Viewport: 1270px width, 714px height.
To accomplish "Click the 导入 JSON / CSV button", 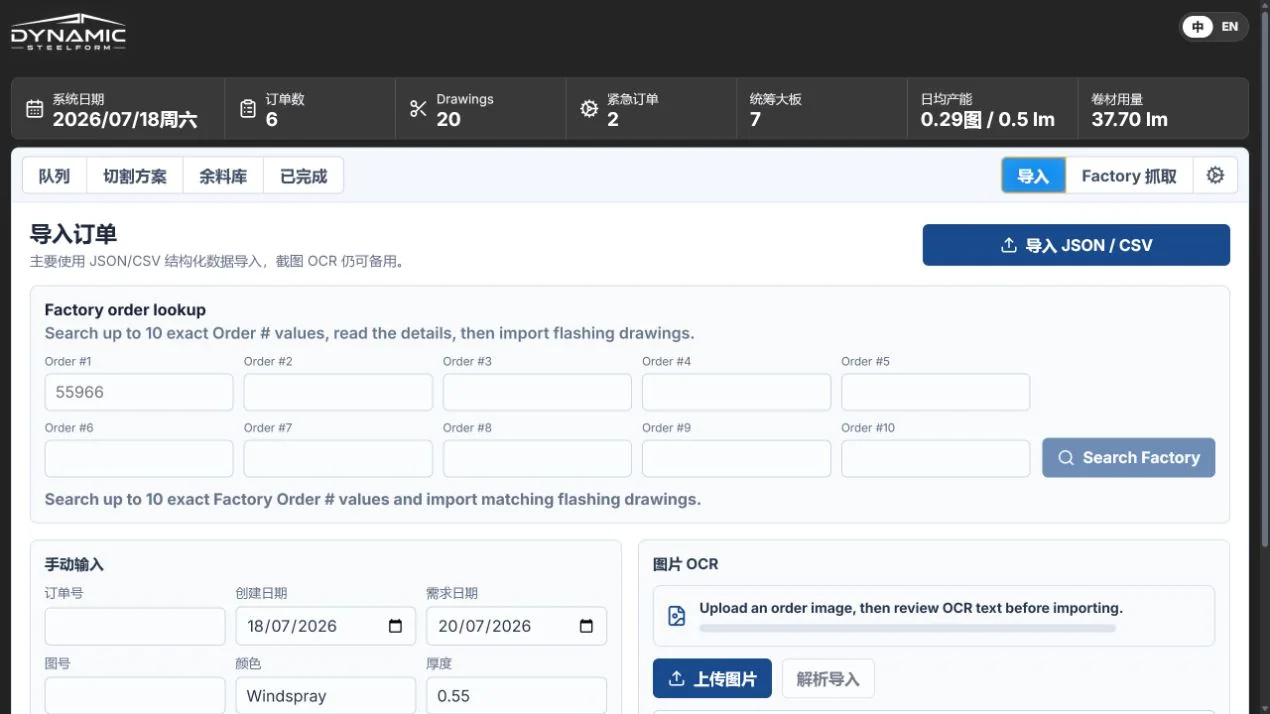I will tap(1076, 245).
